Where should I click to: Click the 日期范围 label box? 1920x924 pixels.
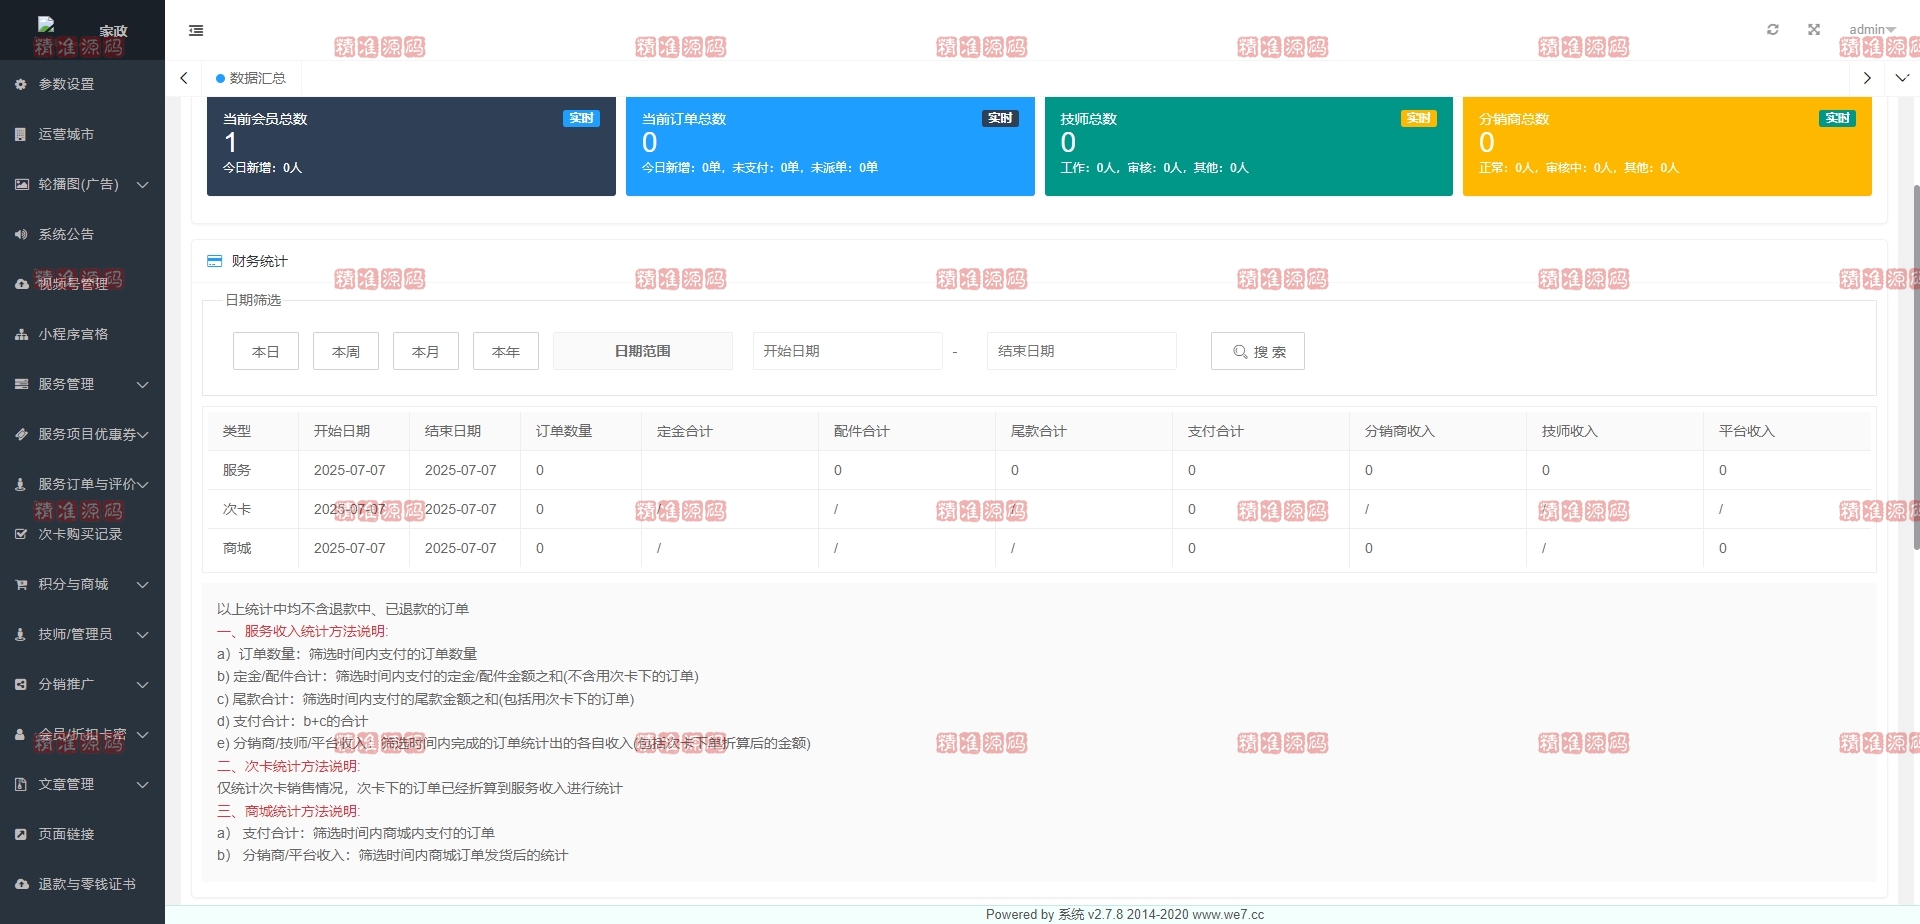coord(643,351)
